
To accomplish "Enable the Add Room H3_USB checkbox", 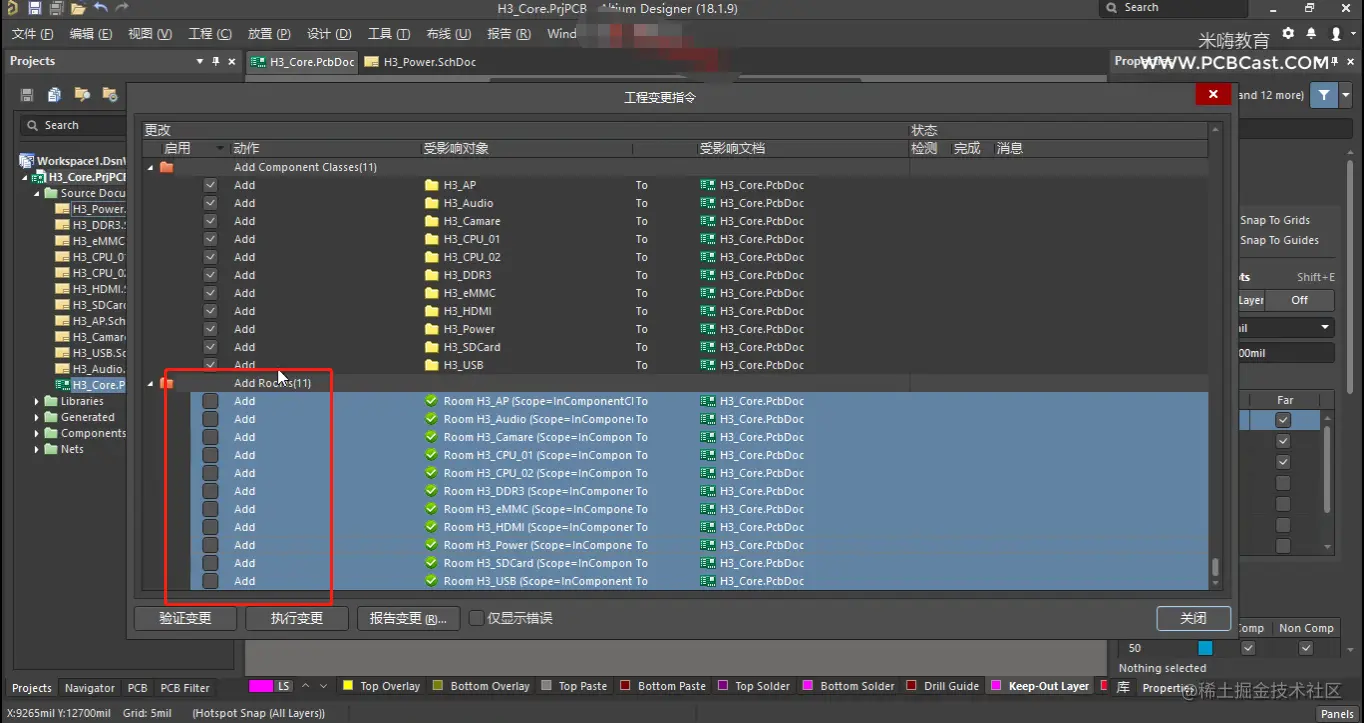I will (x=210, y=581).
